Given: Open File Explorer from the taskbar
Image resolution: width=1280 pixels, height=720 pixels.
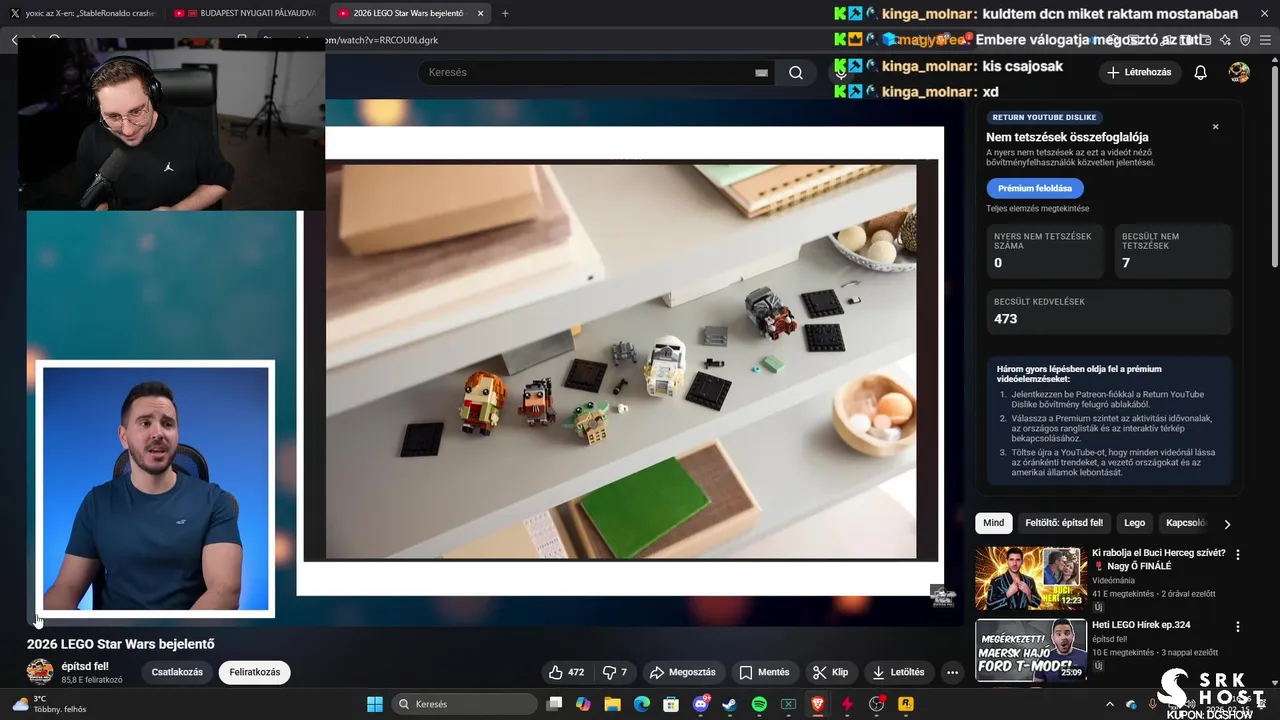Looking at the screenshot, I should point(612,704).
